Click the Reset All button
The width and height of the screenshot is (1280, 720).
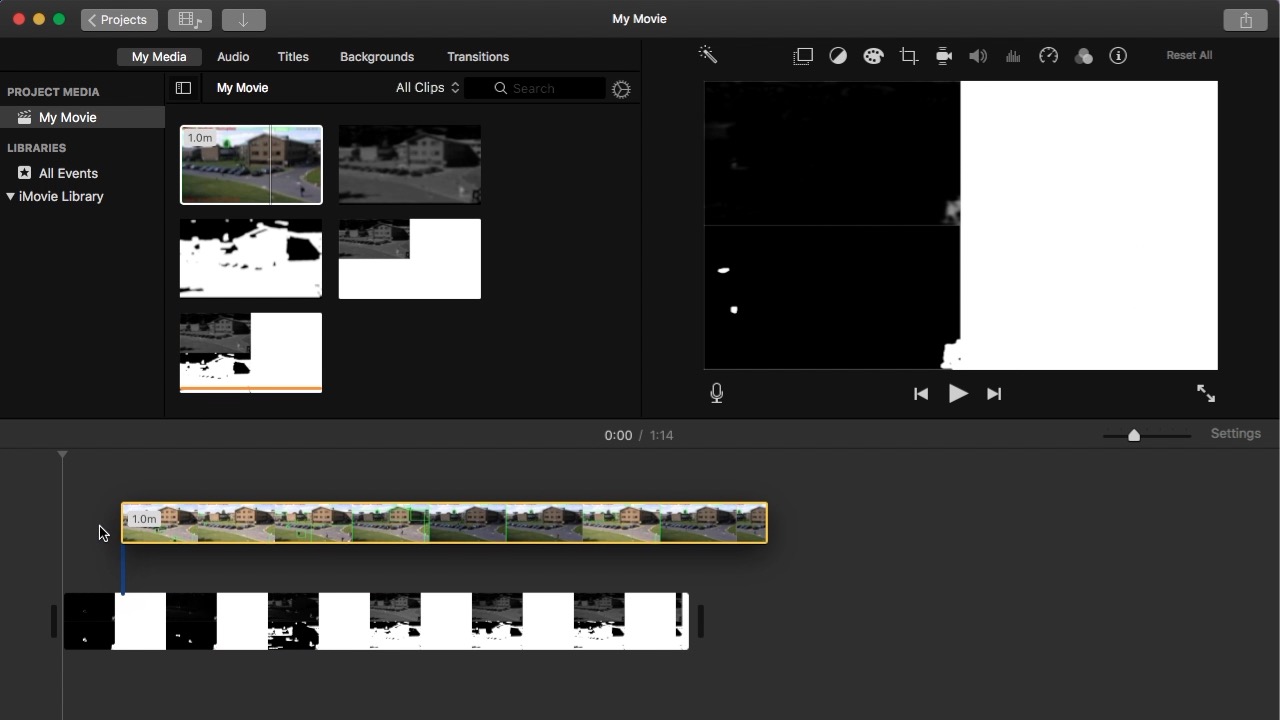[1189, 55]
